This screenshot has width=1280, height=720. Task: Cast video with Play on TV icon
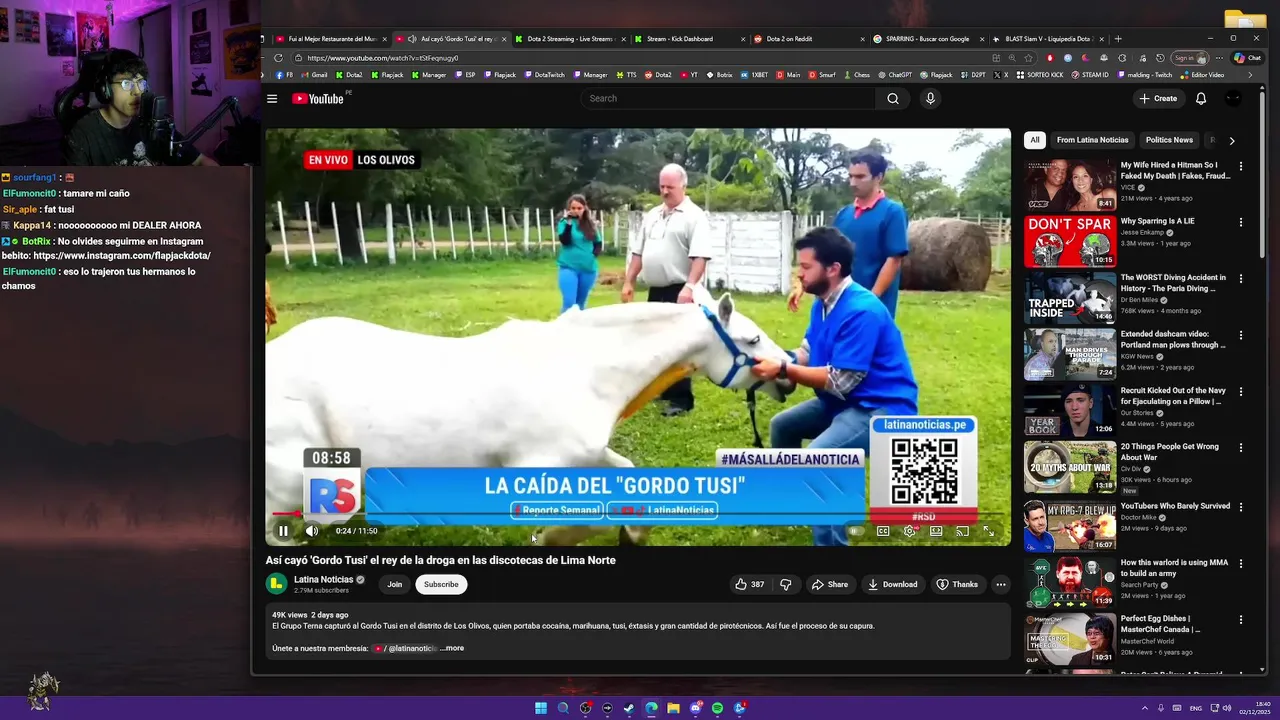coord(962,531)
